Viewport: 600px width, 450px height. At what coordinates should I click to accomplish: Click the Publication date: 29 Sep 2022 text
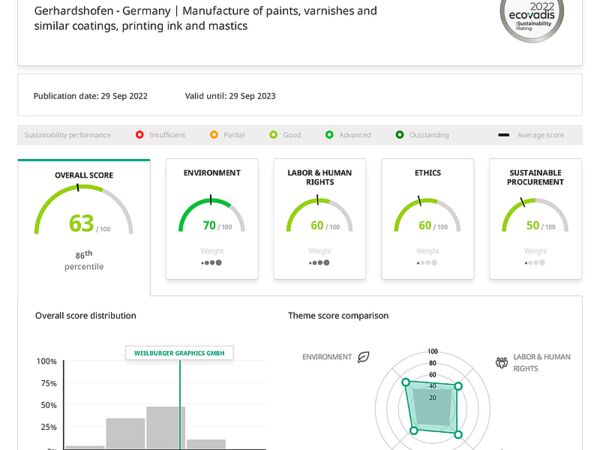tap(90, 96)
